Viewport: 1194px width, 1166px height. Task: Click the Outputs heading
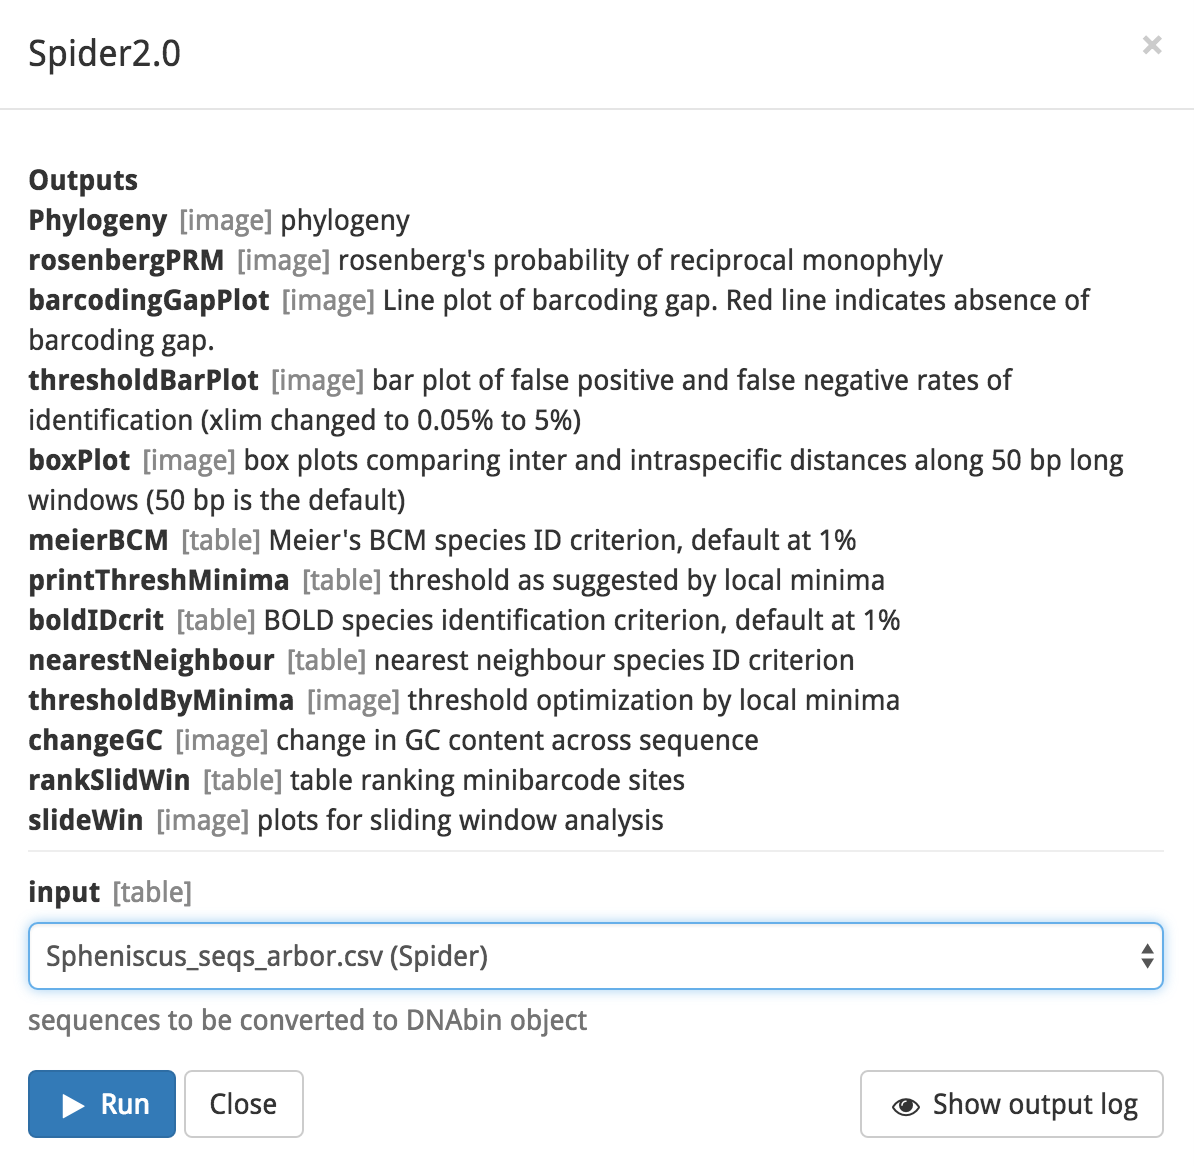point(83,180)
